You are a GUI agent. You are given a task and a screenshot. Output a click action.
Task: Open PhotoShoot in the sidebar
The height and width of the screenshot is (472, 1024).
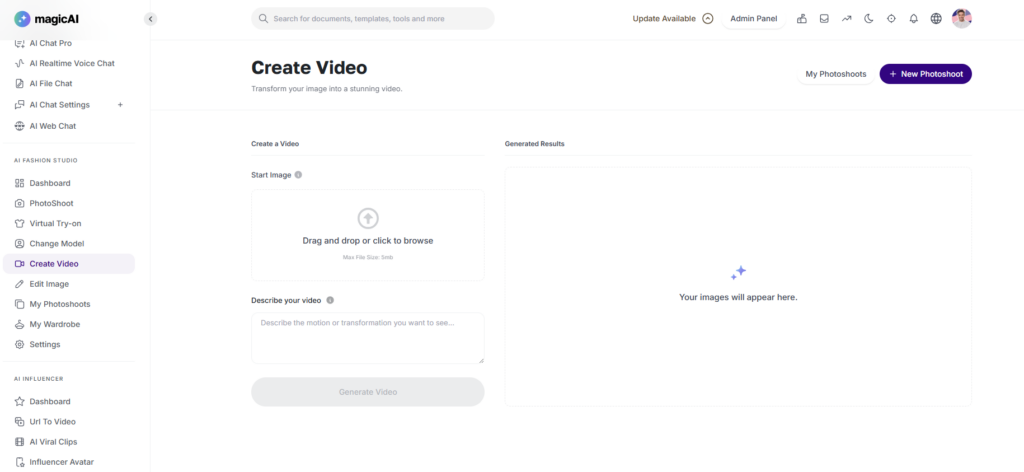pos(51,203)
